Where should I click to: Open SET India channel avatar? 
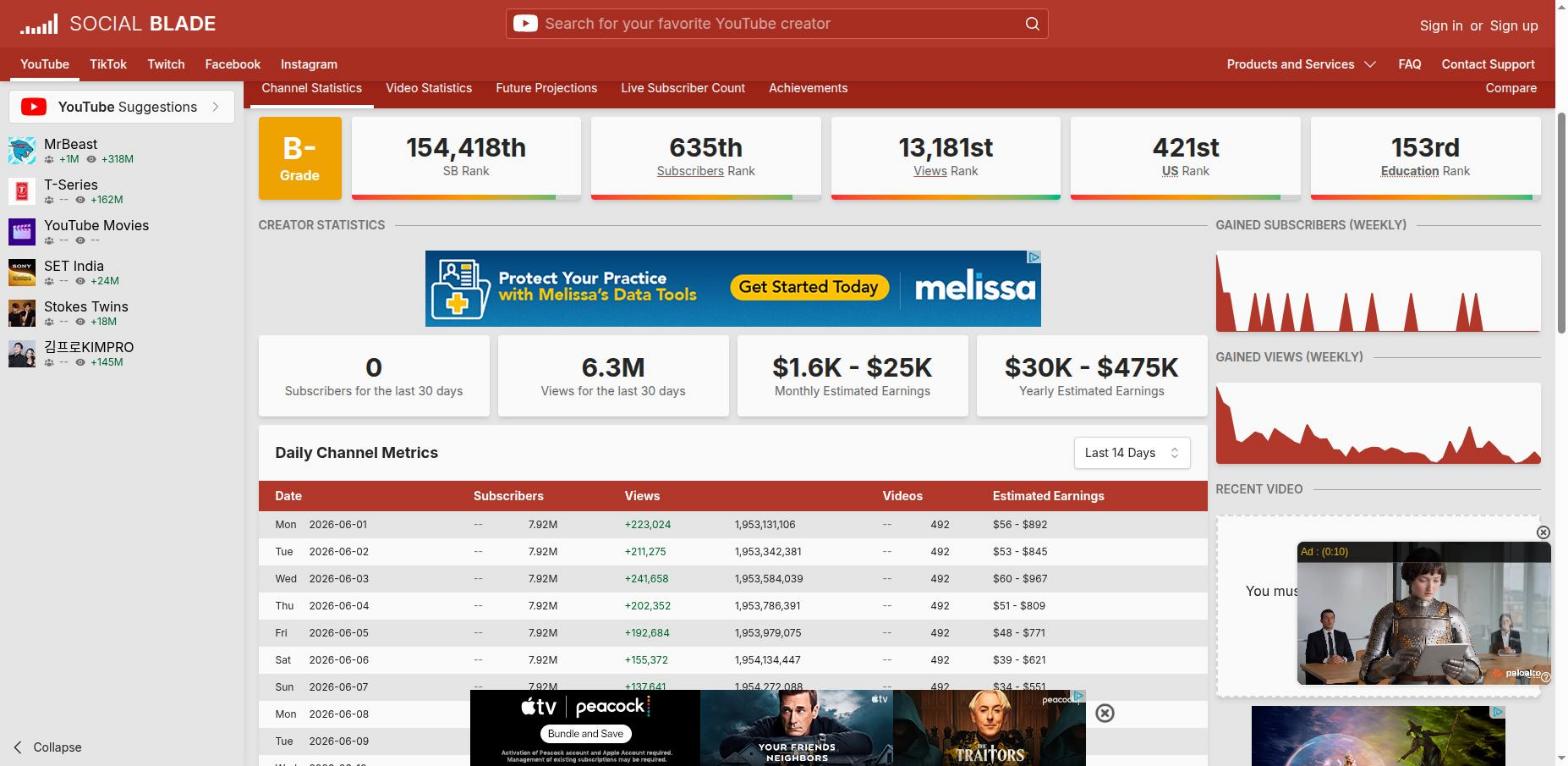point(22,273)
